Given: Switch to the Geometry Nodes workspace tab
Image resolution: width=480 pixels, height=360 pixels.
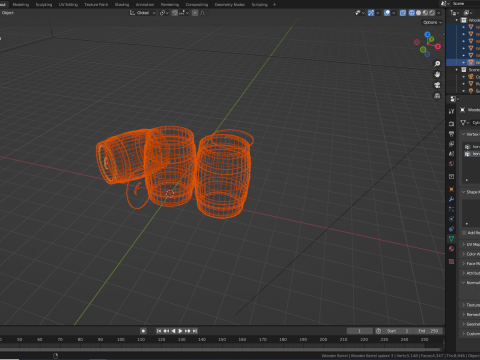Looking at the screenshot, I should pos(230,4).
